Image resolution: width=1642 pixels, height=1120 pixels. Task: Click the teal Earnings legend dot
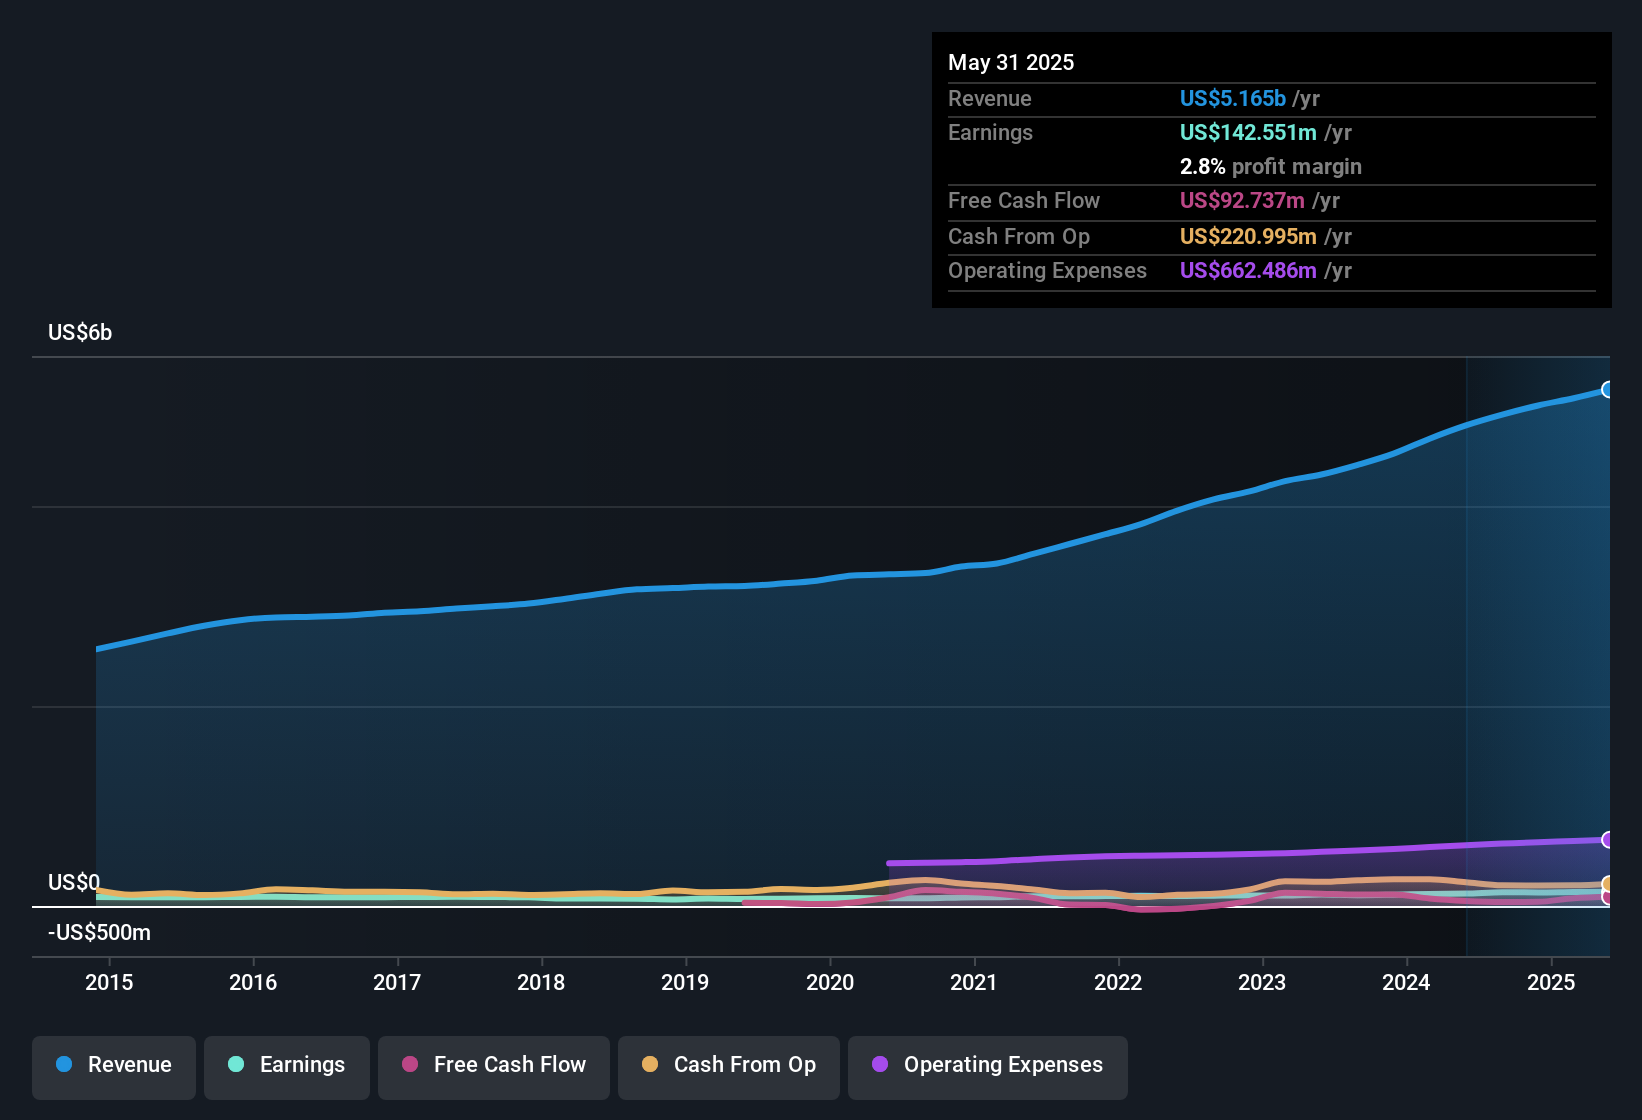coord(236,1064)
